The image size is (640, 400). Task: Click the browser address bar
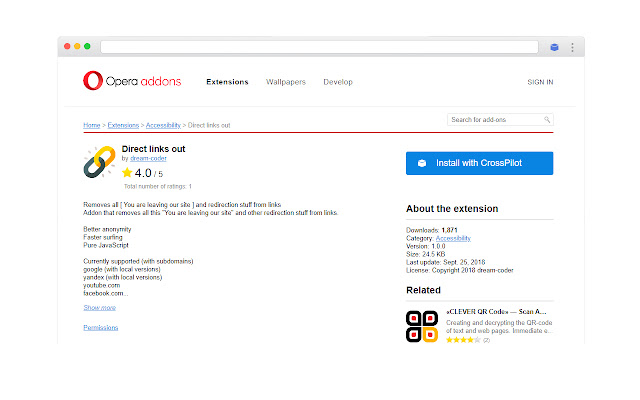(320, 47)
